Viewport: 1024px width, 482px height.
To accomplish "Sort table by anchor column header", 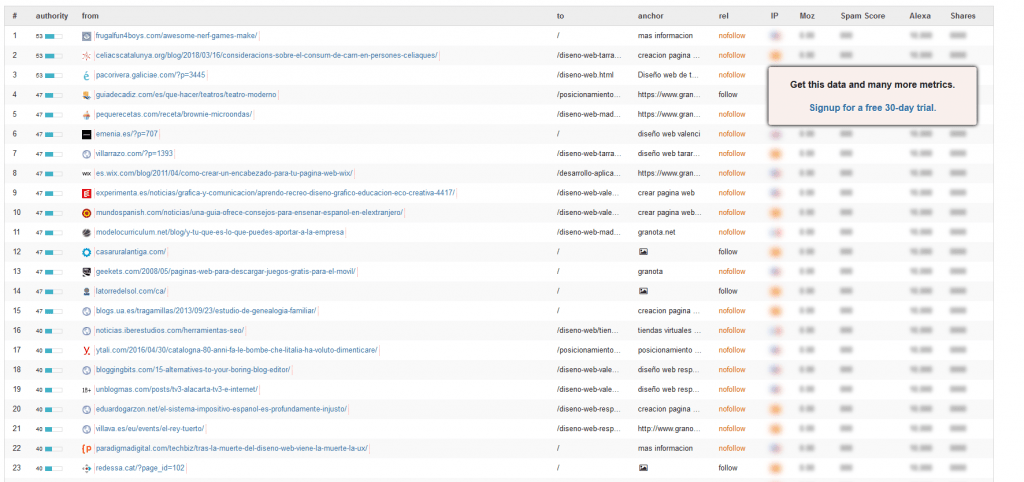I will 648,16.
